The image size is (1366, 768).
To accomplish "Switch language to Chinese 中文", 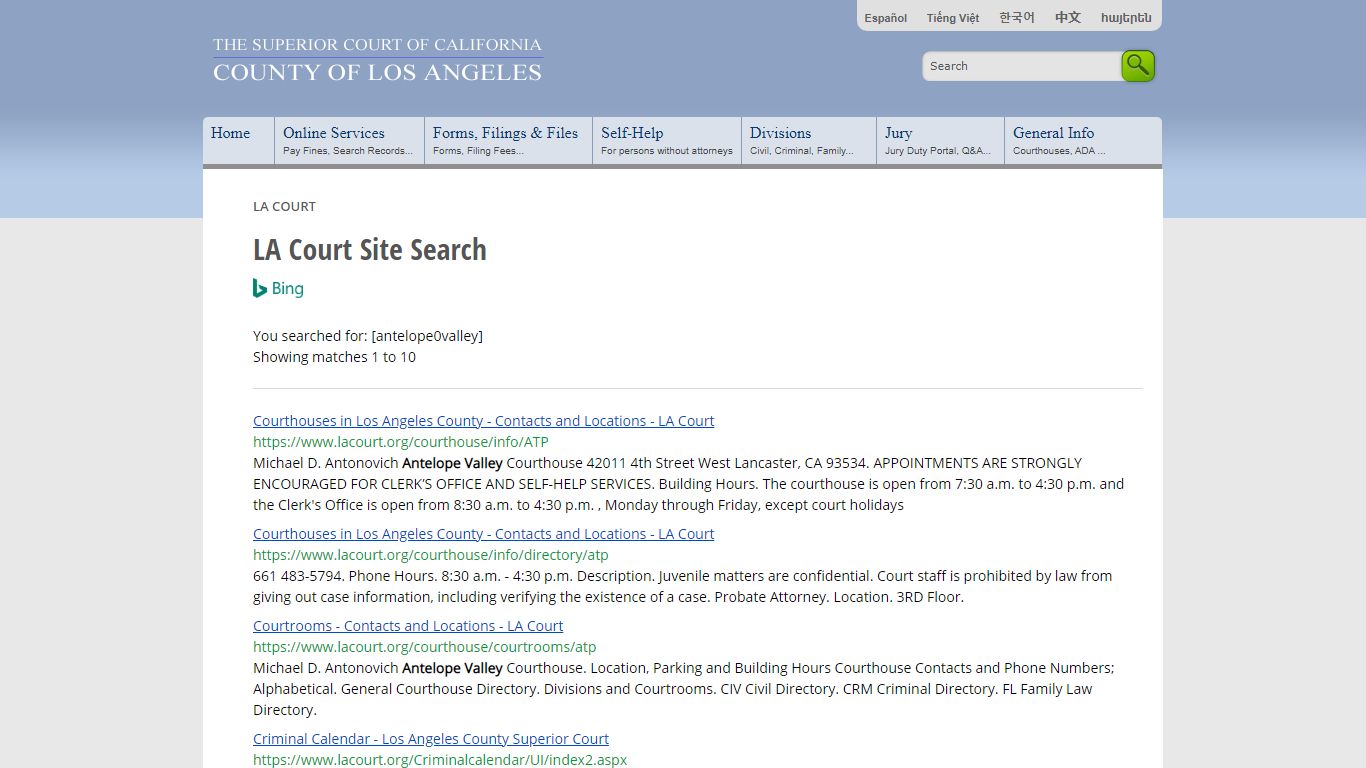I will tap(1068, 18).
